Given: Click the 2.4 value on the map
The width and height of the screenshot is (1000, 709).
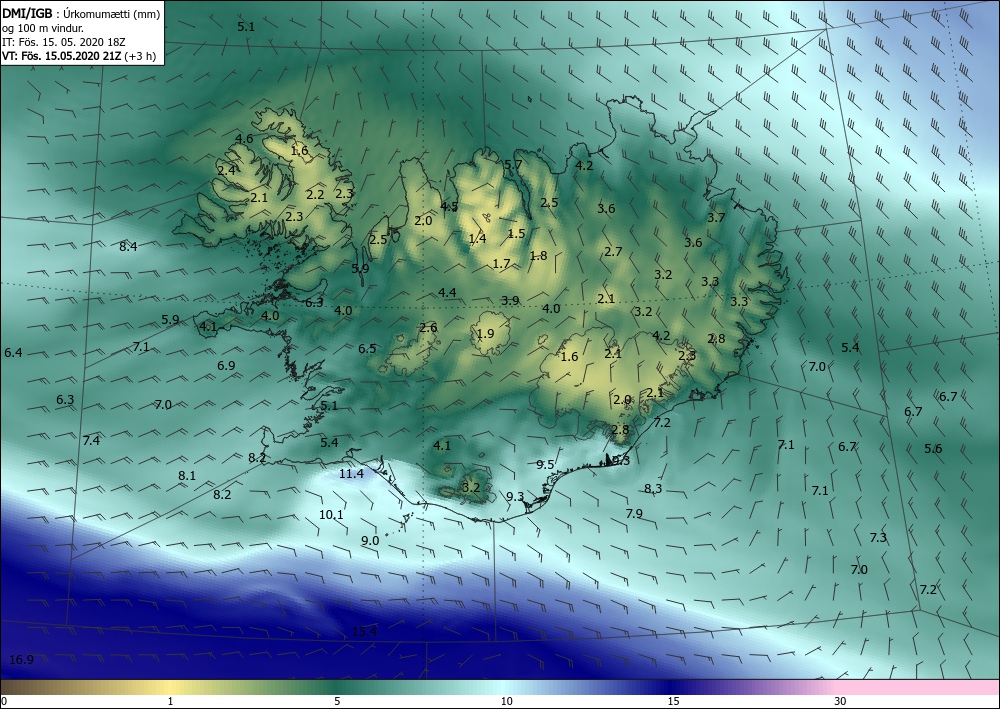Looking at the screenshot, I should pyautogui.click(x=226, y=170).
